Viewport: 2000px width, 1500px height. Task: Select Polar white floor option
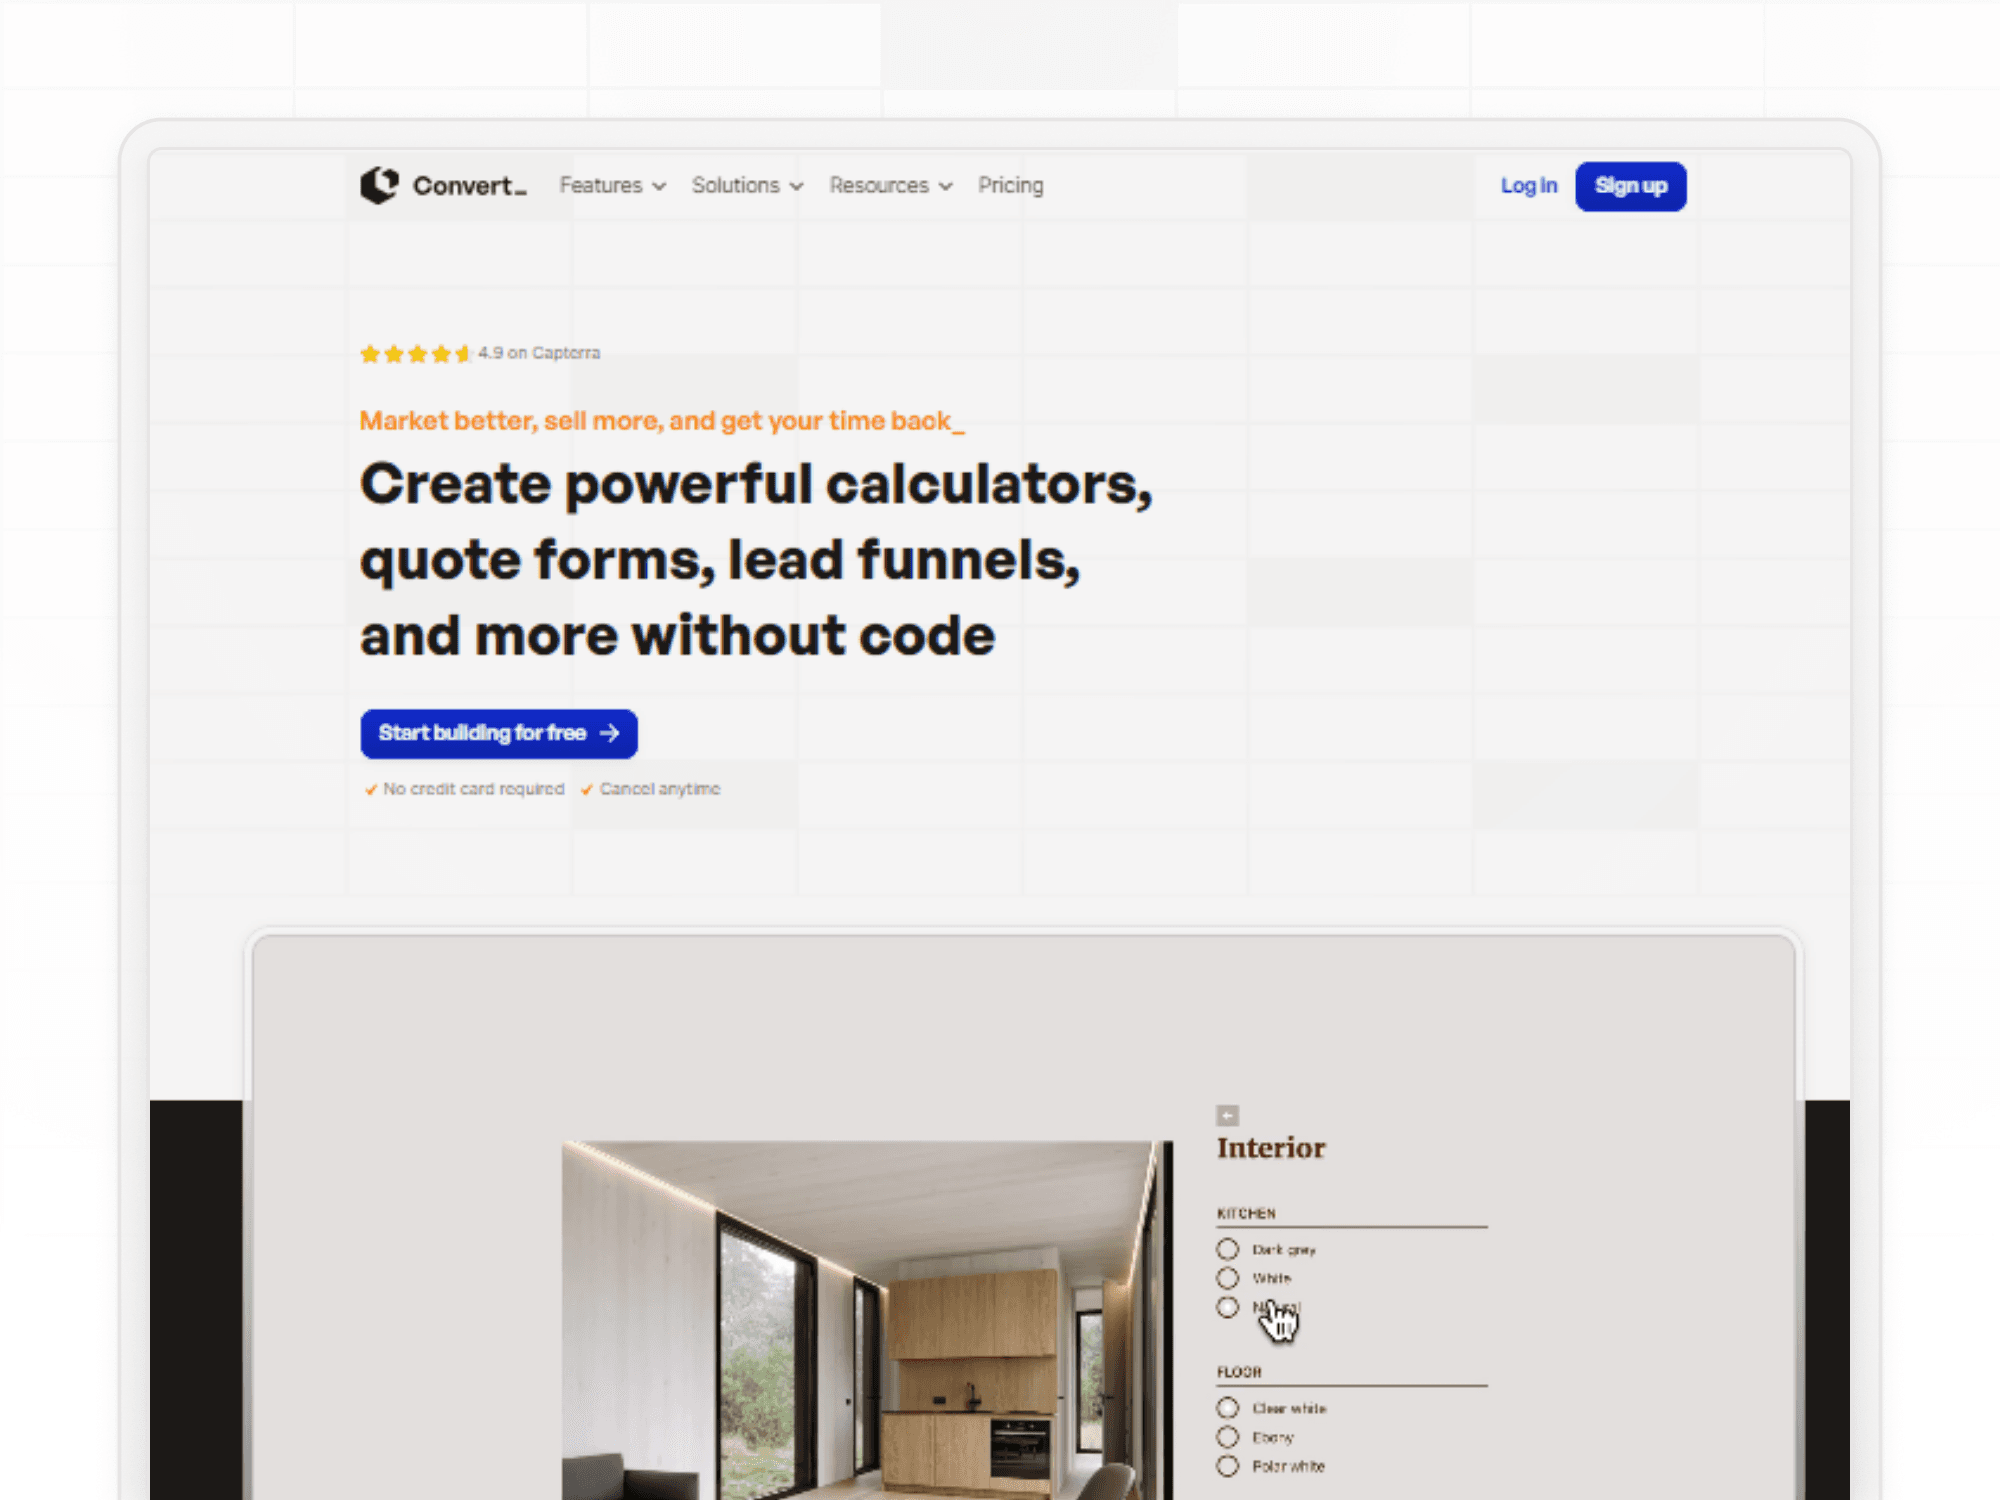(1230, 1464)
